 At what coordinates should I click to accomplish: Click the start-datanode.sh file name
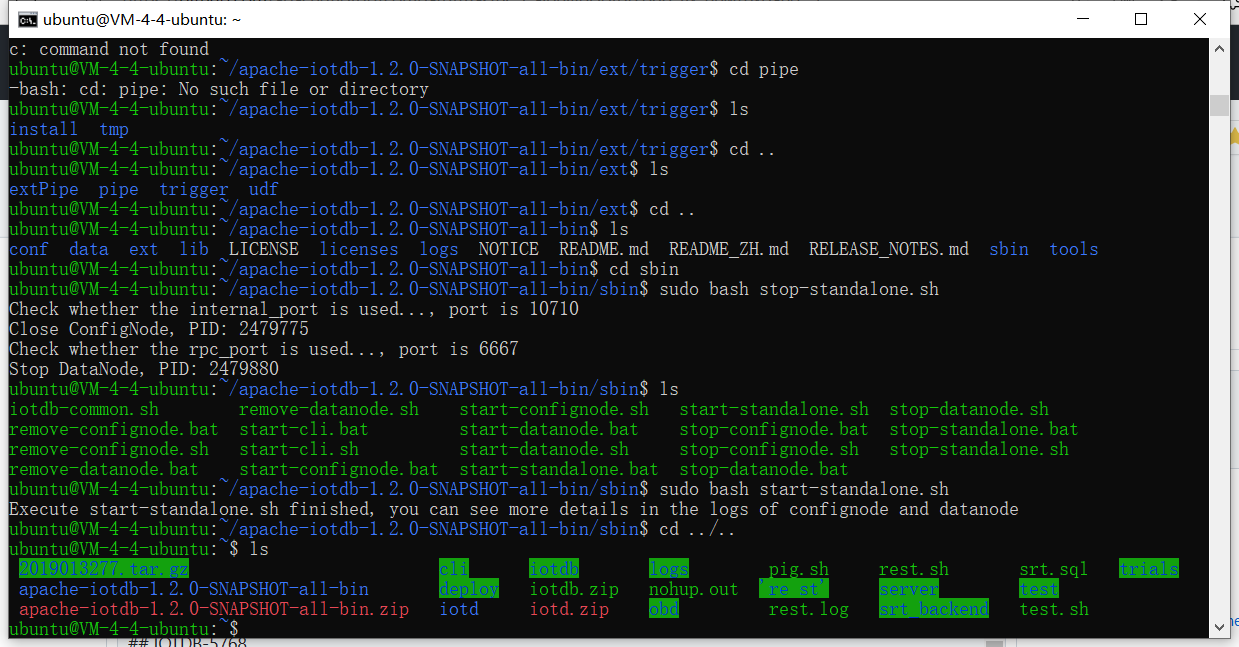544,449
